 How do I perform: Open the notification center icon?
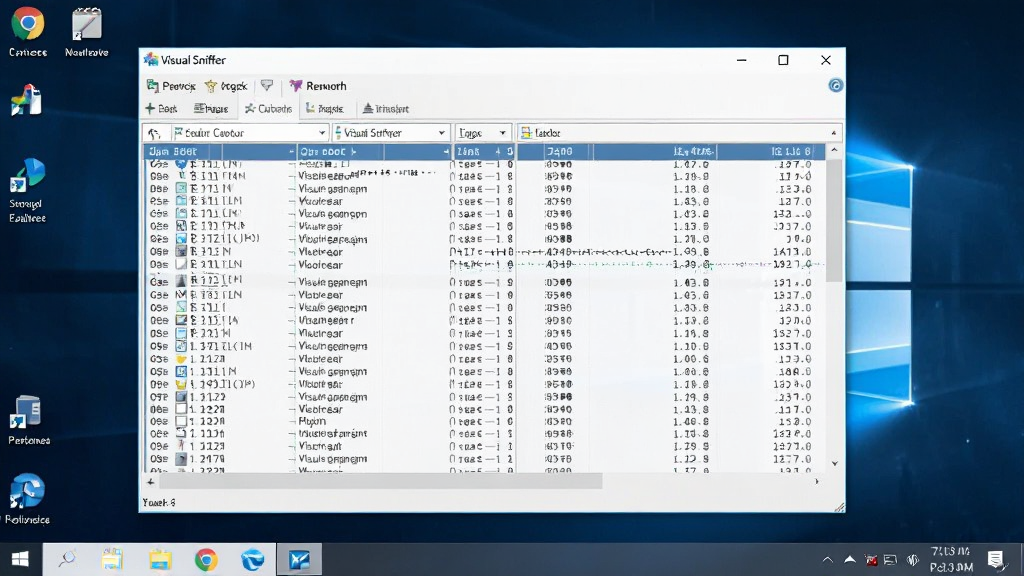[x=995, y=560]
